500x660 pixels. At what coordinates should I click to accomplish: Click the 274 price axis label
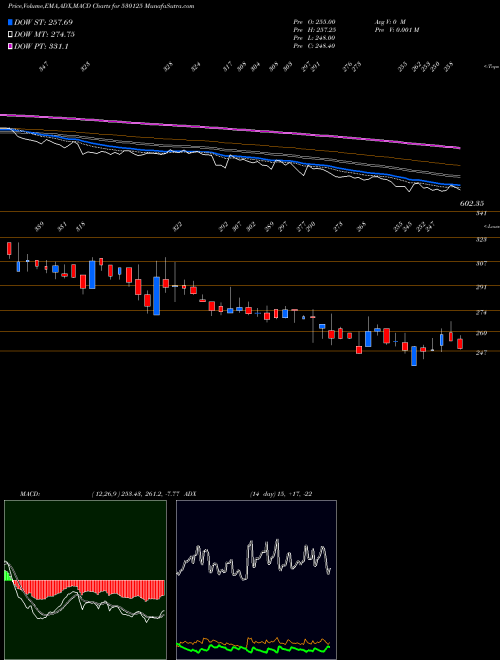(x=481, y=313)
